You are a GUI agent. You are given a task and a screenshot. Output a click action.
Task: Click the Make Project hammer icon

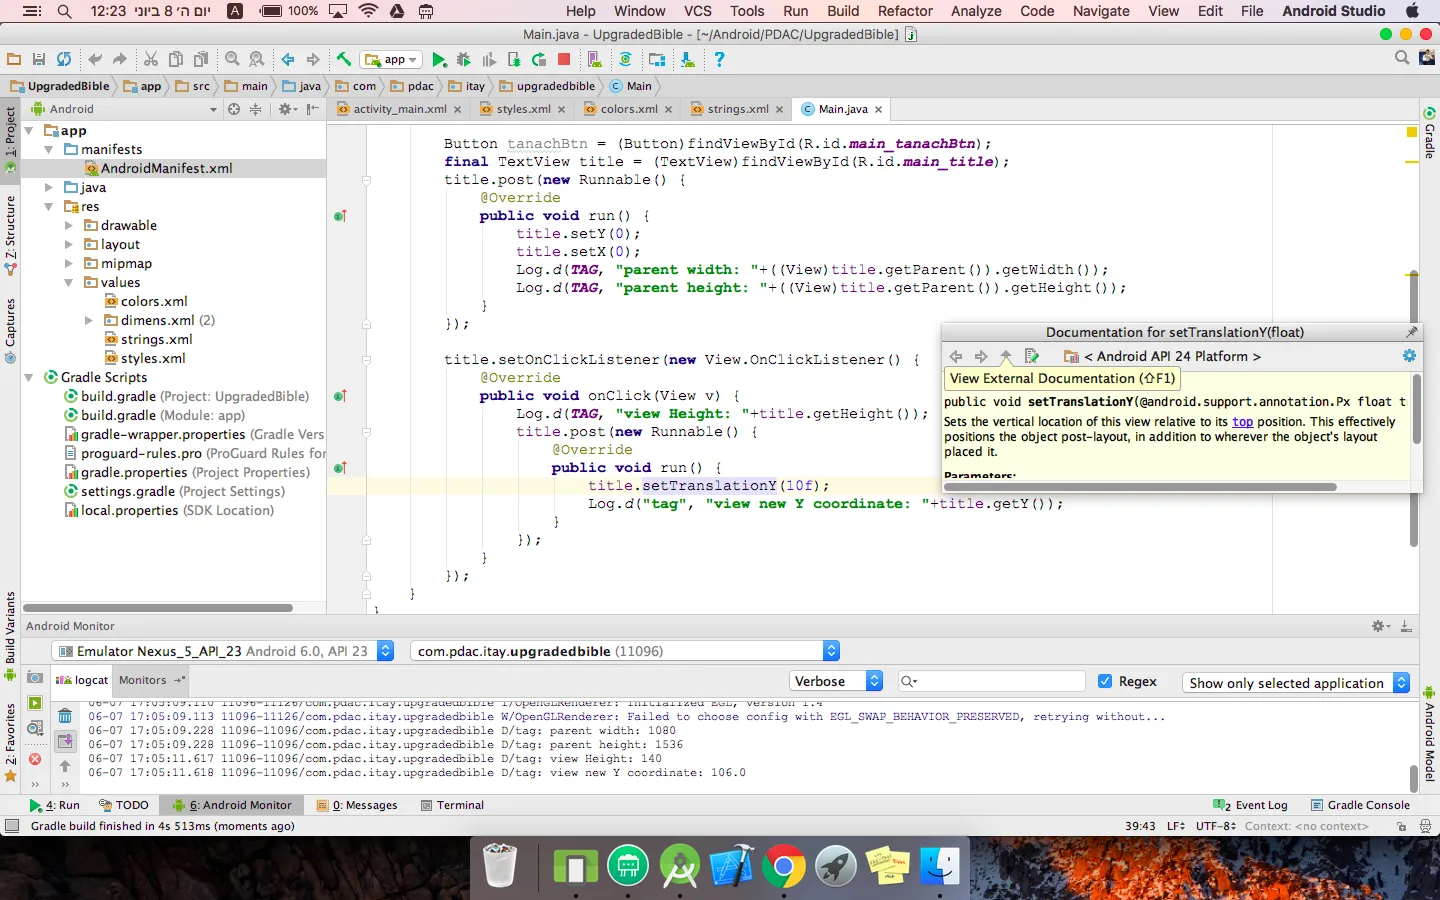(x=343, y=60)
